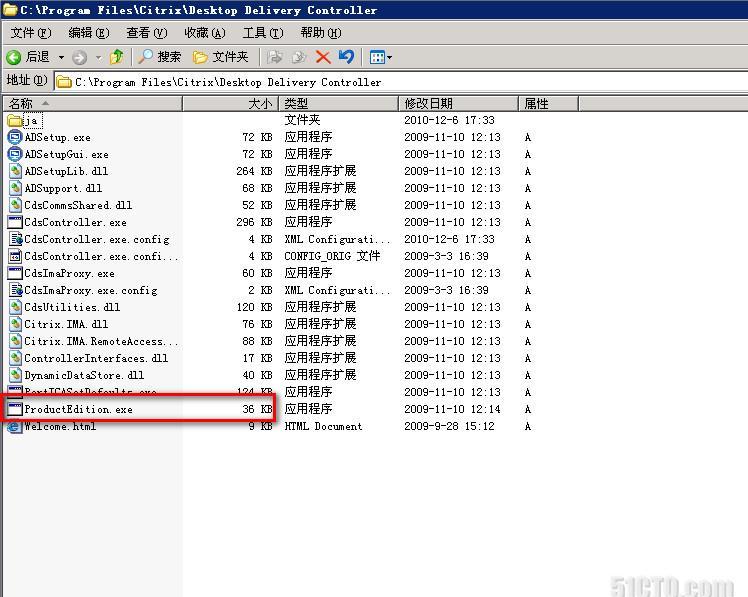The height and width of the screenshot is (597, 748).
Task: Sort by 属性 column header
Action: click(x=548, y=104)
